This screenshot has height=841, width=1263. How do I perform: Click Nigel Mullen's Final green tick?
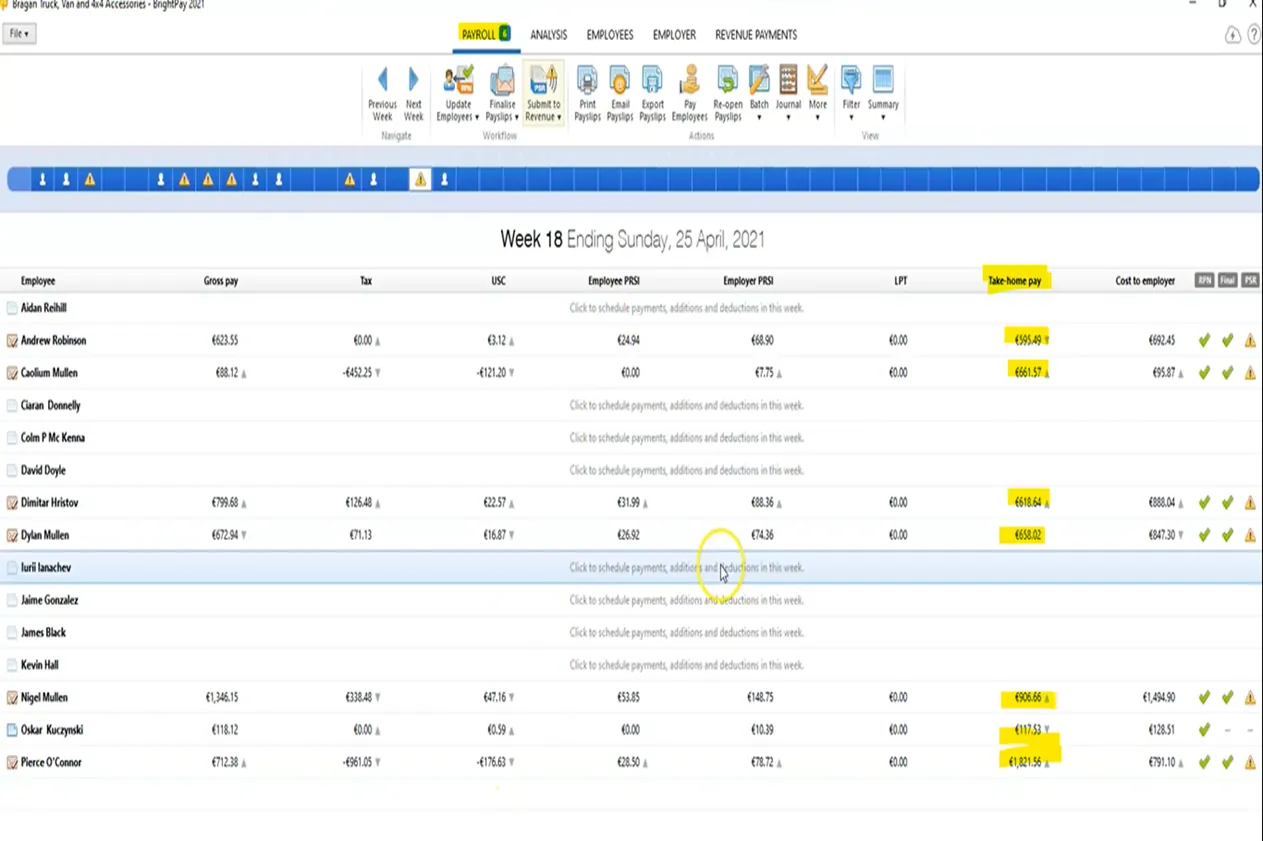1227,698
